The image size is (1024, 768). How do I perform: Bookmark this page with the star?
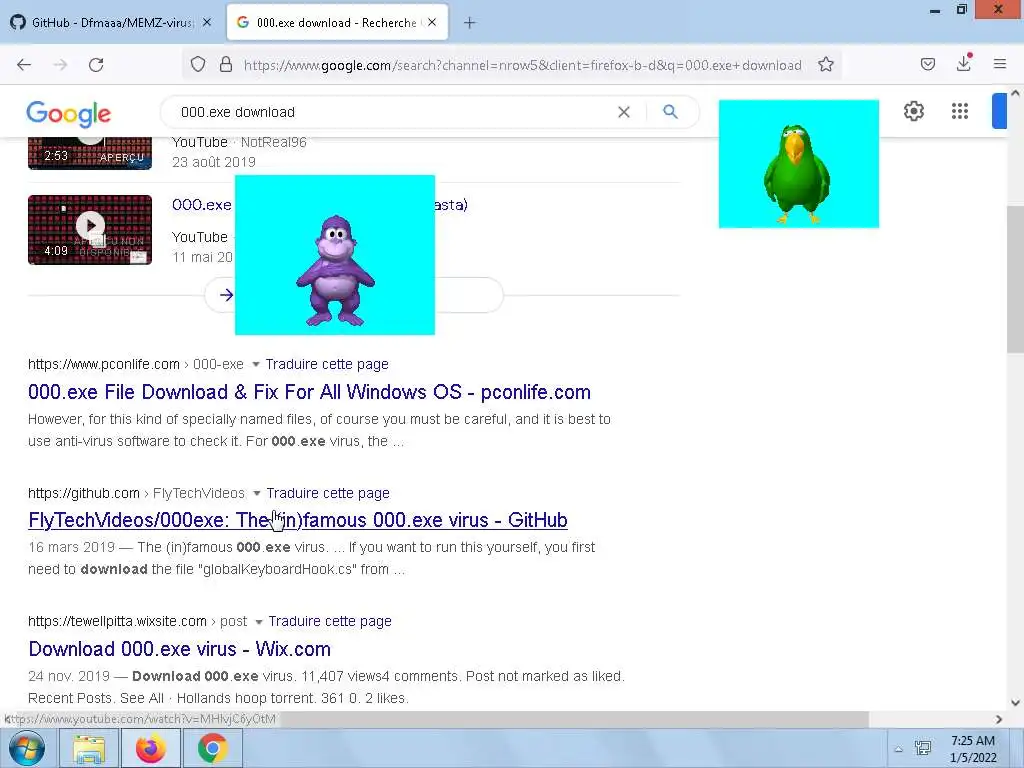(x=825, y=64)
